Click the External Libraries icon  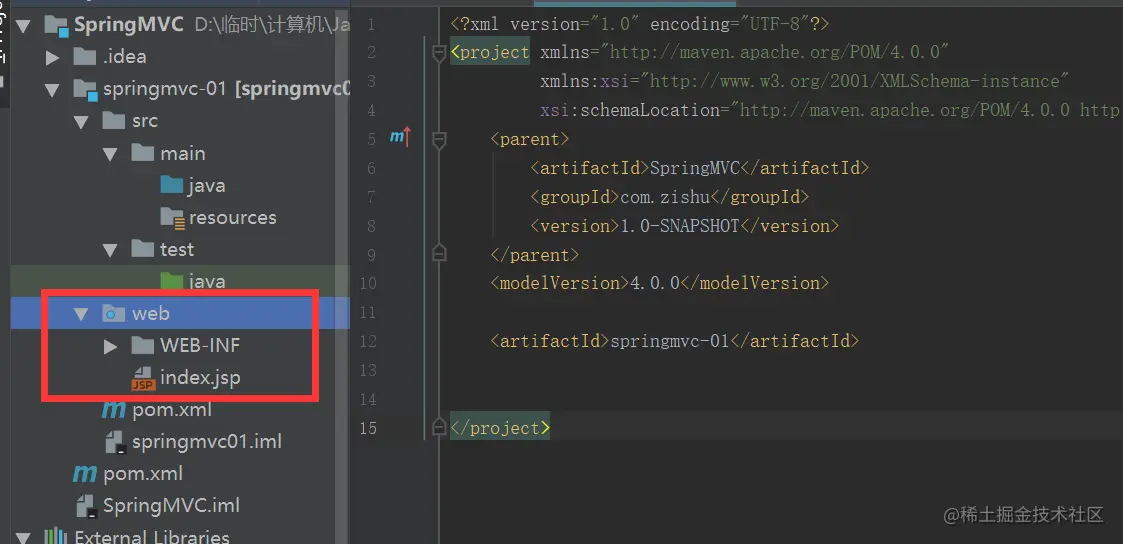(56, 537)
